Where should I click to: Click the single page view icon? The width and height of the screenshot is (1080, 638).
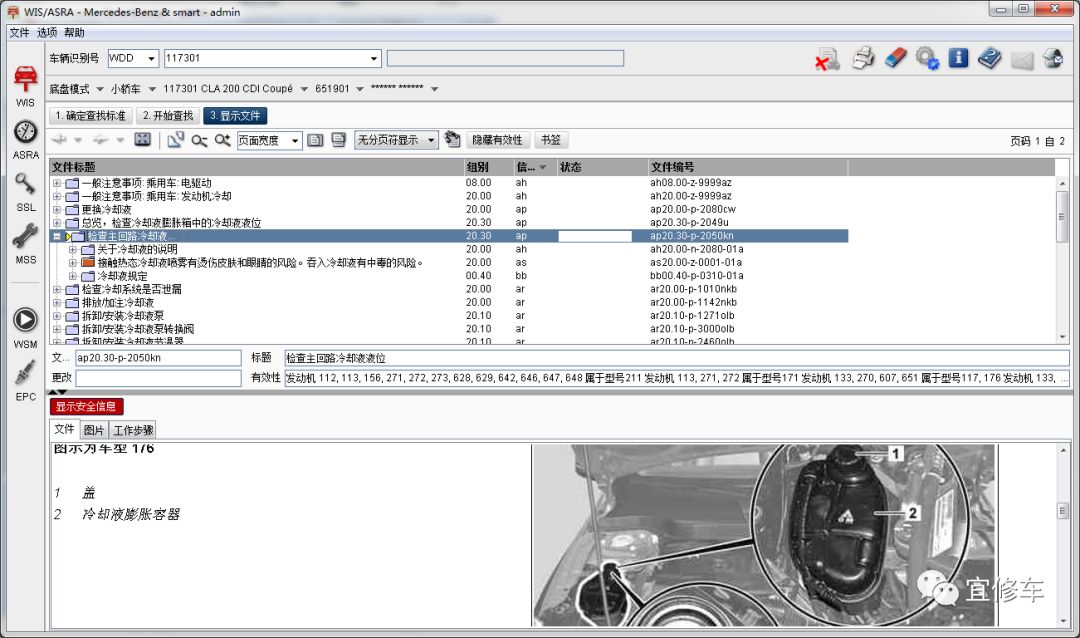pyautogui.click(x=315, y=140)
